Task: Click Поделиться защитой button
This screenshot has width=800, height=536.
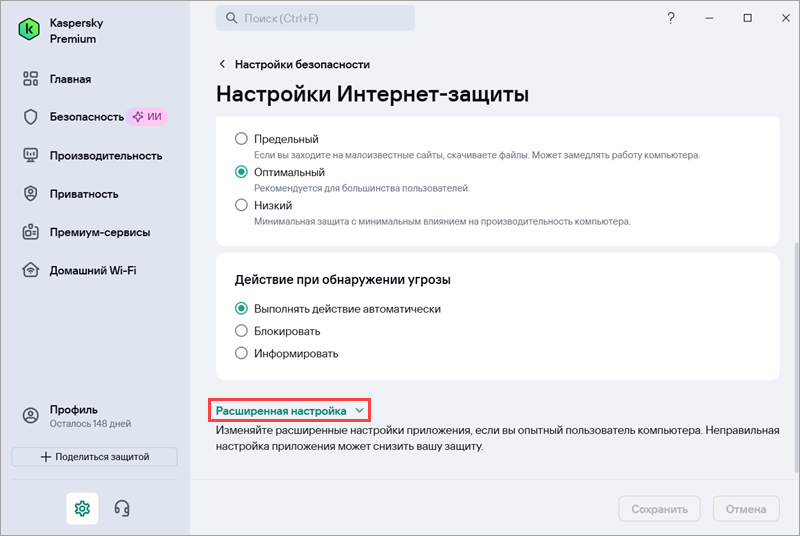Action: [94, 456]
